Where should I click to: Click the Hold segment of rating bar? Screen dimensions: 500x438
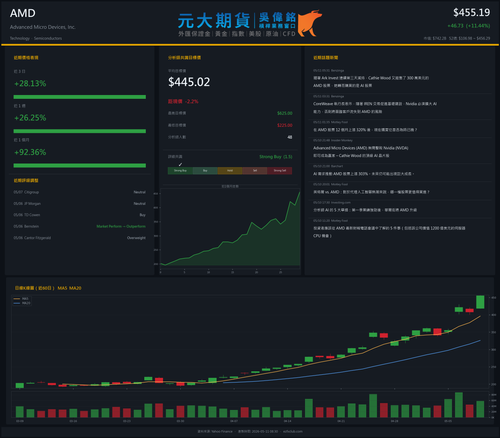pyautogui.click(x=230, y=171)
